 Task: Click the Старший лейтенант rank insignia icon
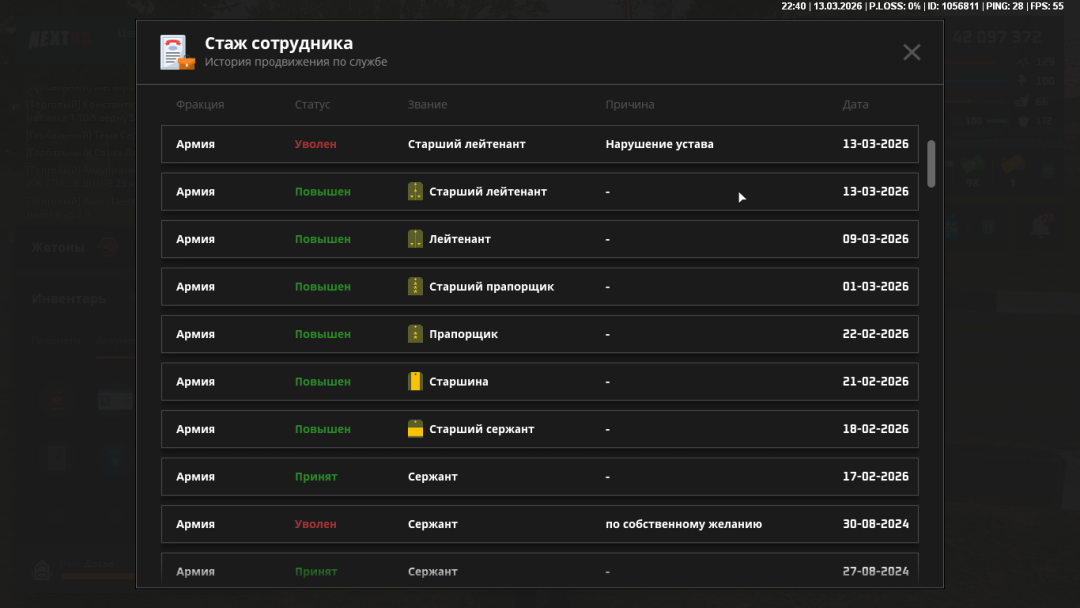(x=416, y=192)
